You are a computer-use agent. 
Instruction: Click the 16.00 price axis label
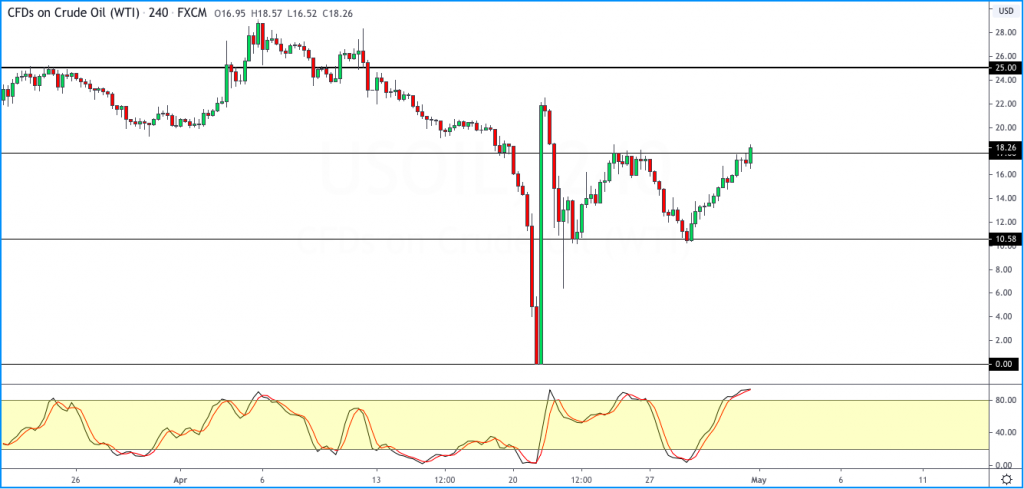[x=1005, y=174]
